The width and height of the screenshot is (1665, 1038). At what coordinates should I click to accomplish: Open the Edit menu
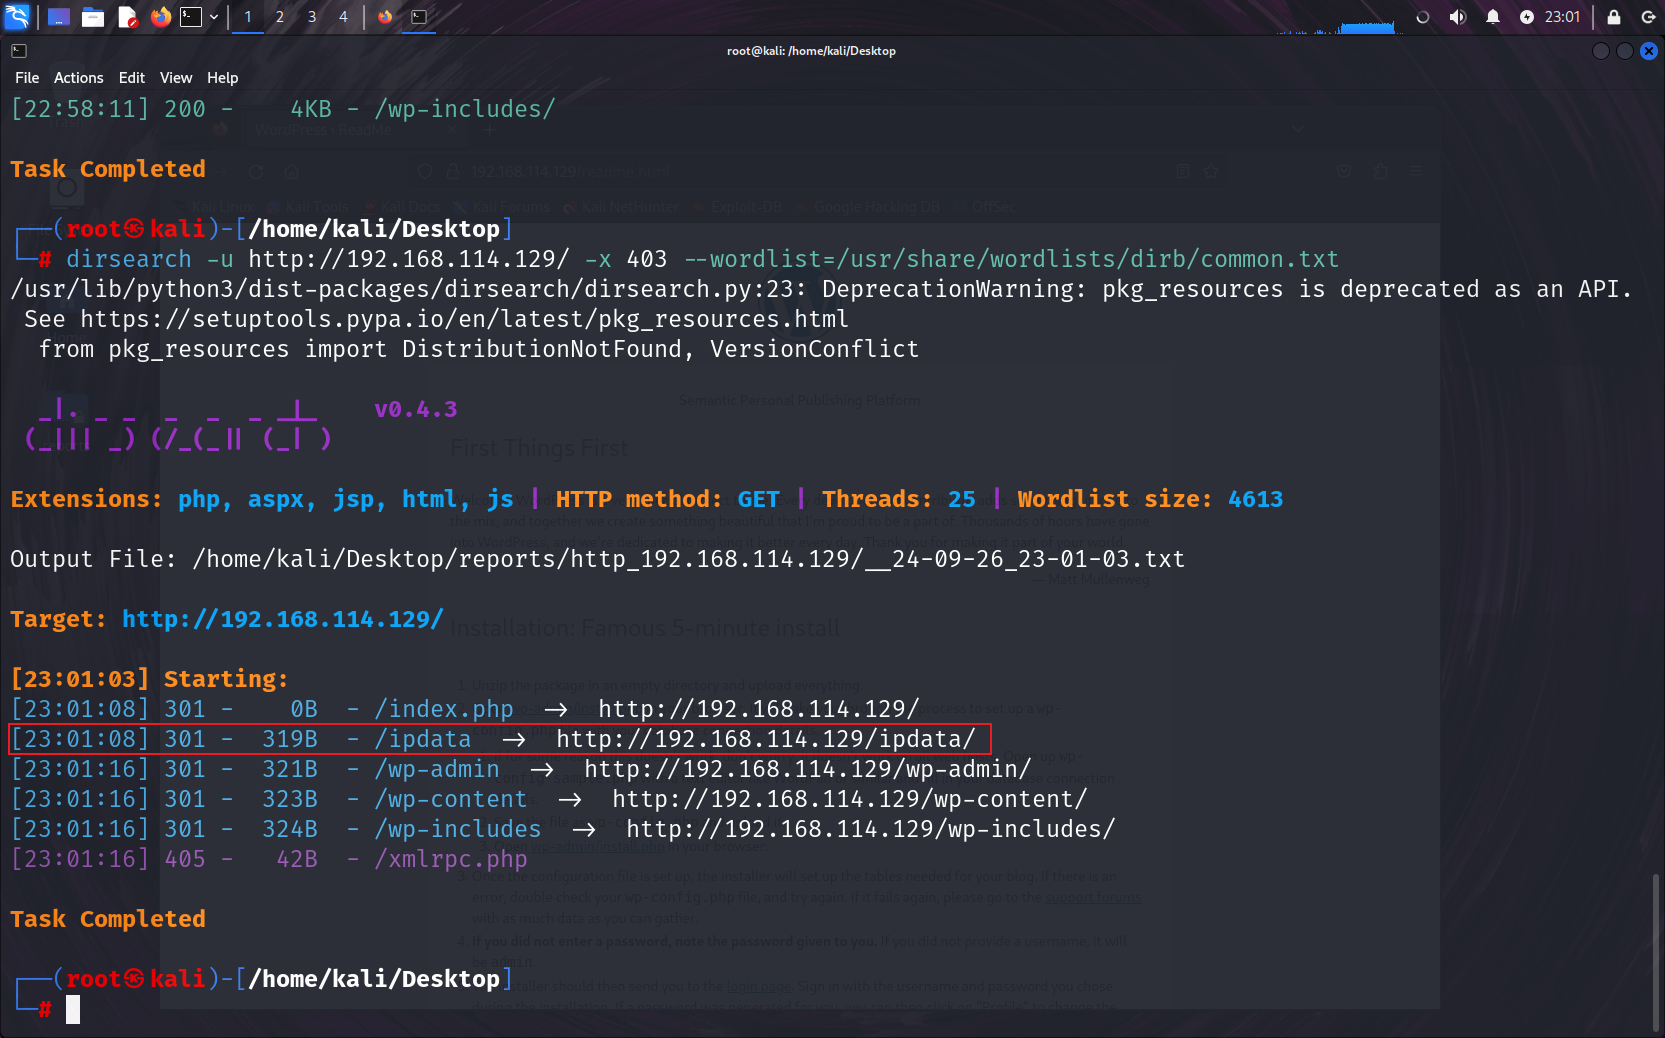point(132,78)
